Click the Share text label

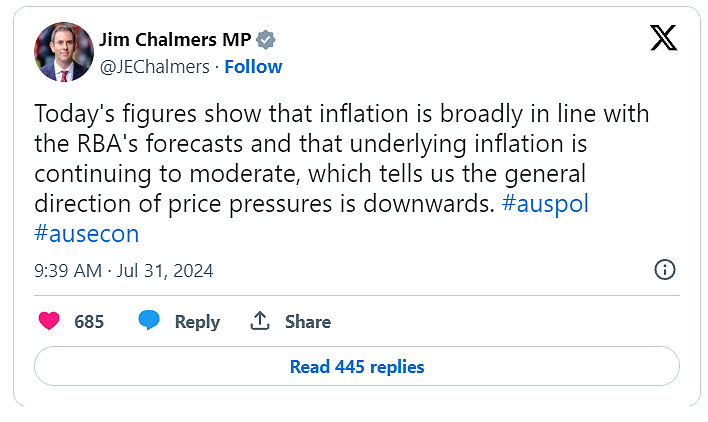[x=308, y=322]
